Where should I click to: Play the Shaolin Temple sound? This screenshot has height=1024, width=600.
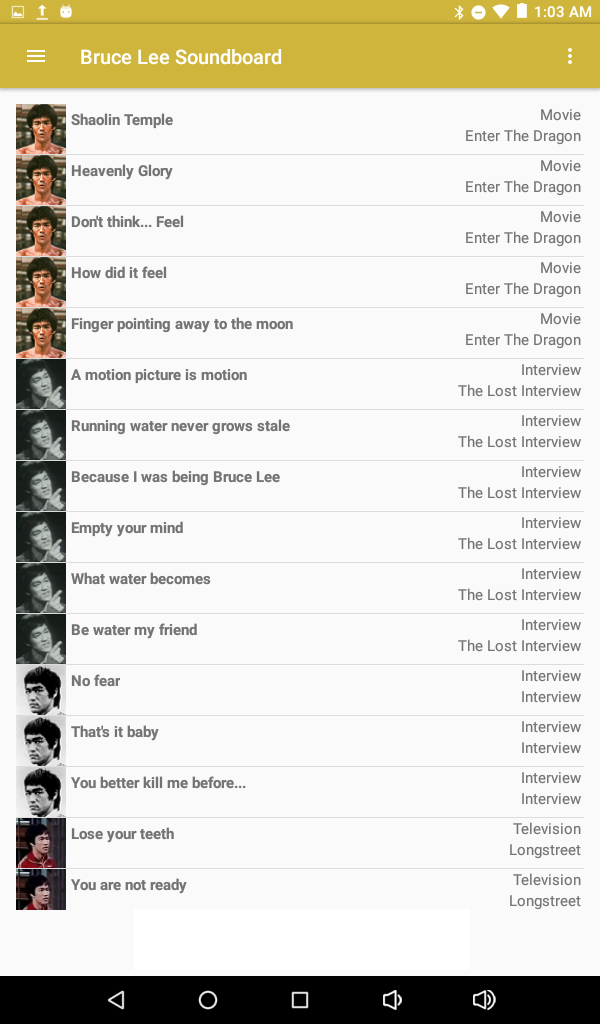(300, 129)
